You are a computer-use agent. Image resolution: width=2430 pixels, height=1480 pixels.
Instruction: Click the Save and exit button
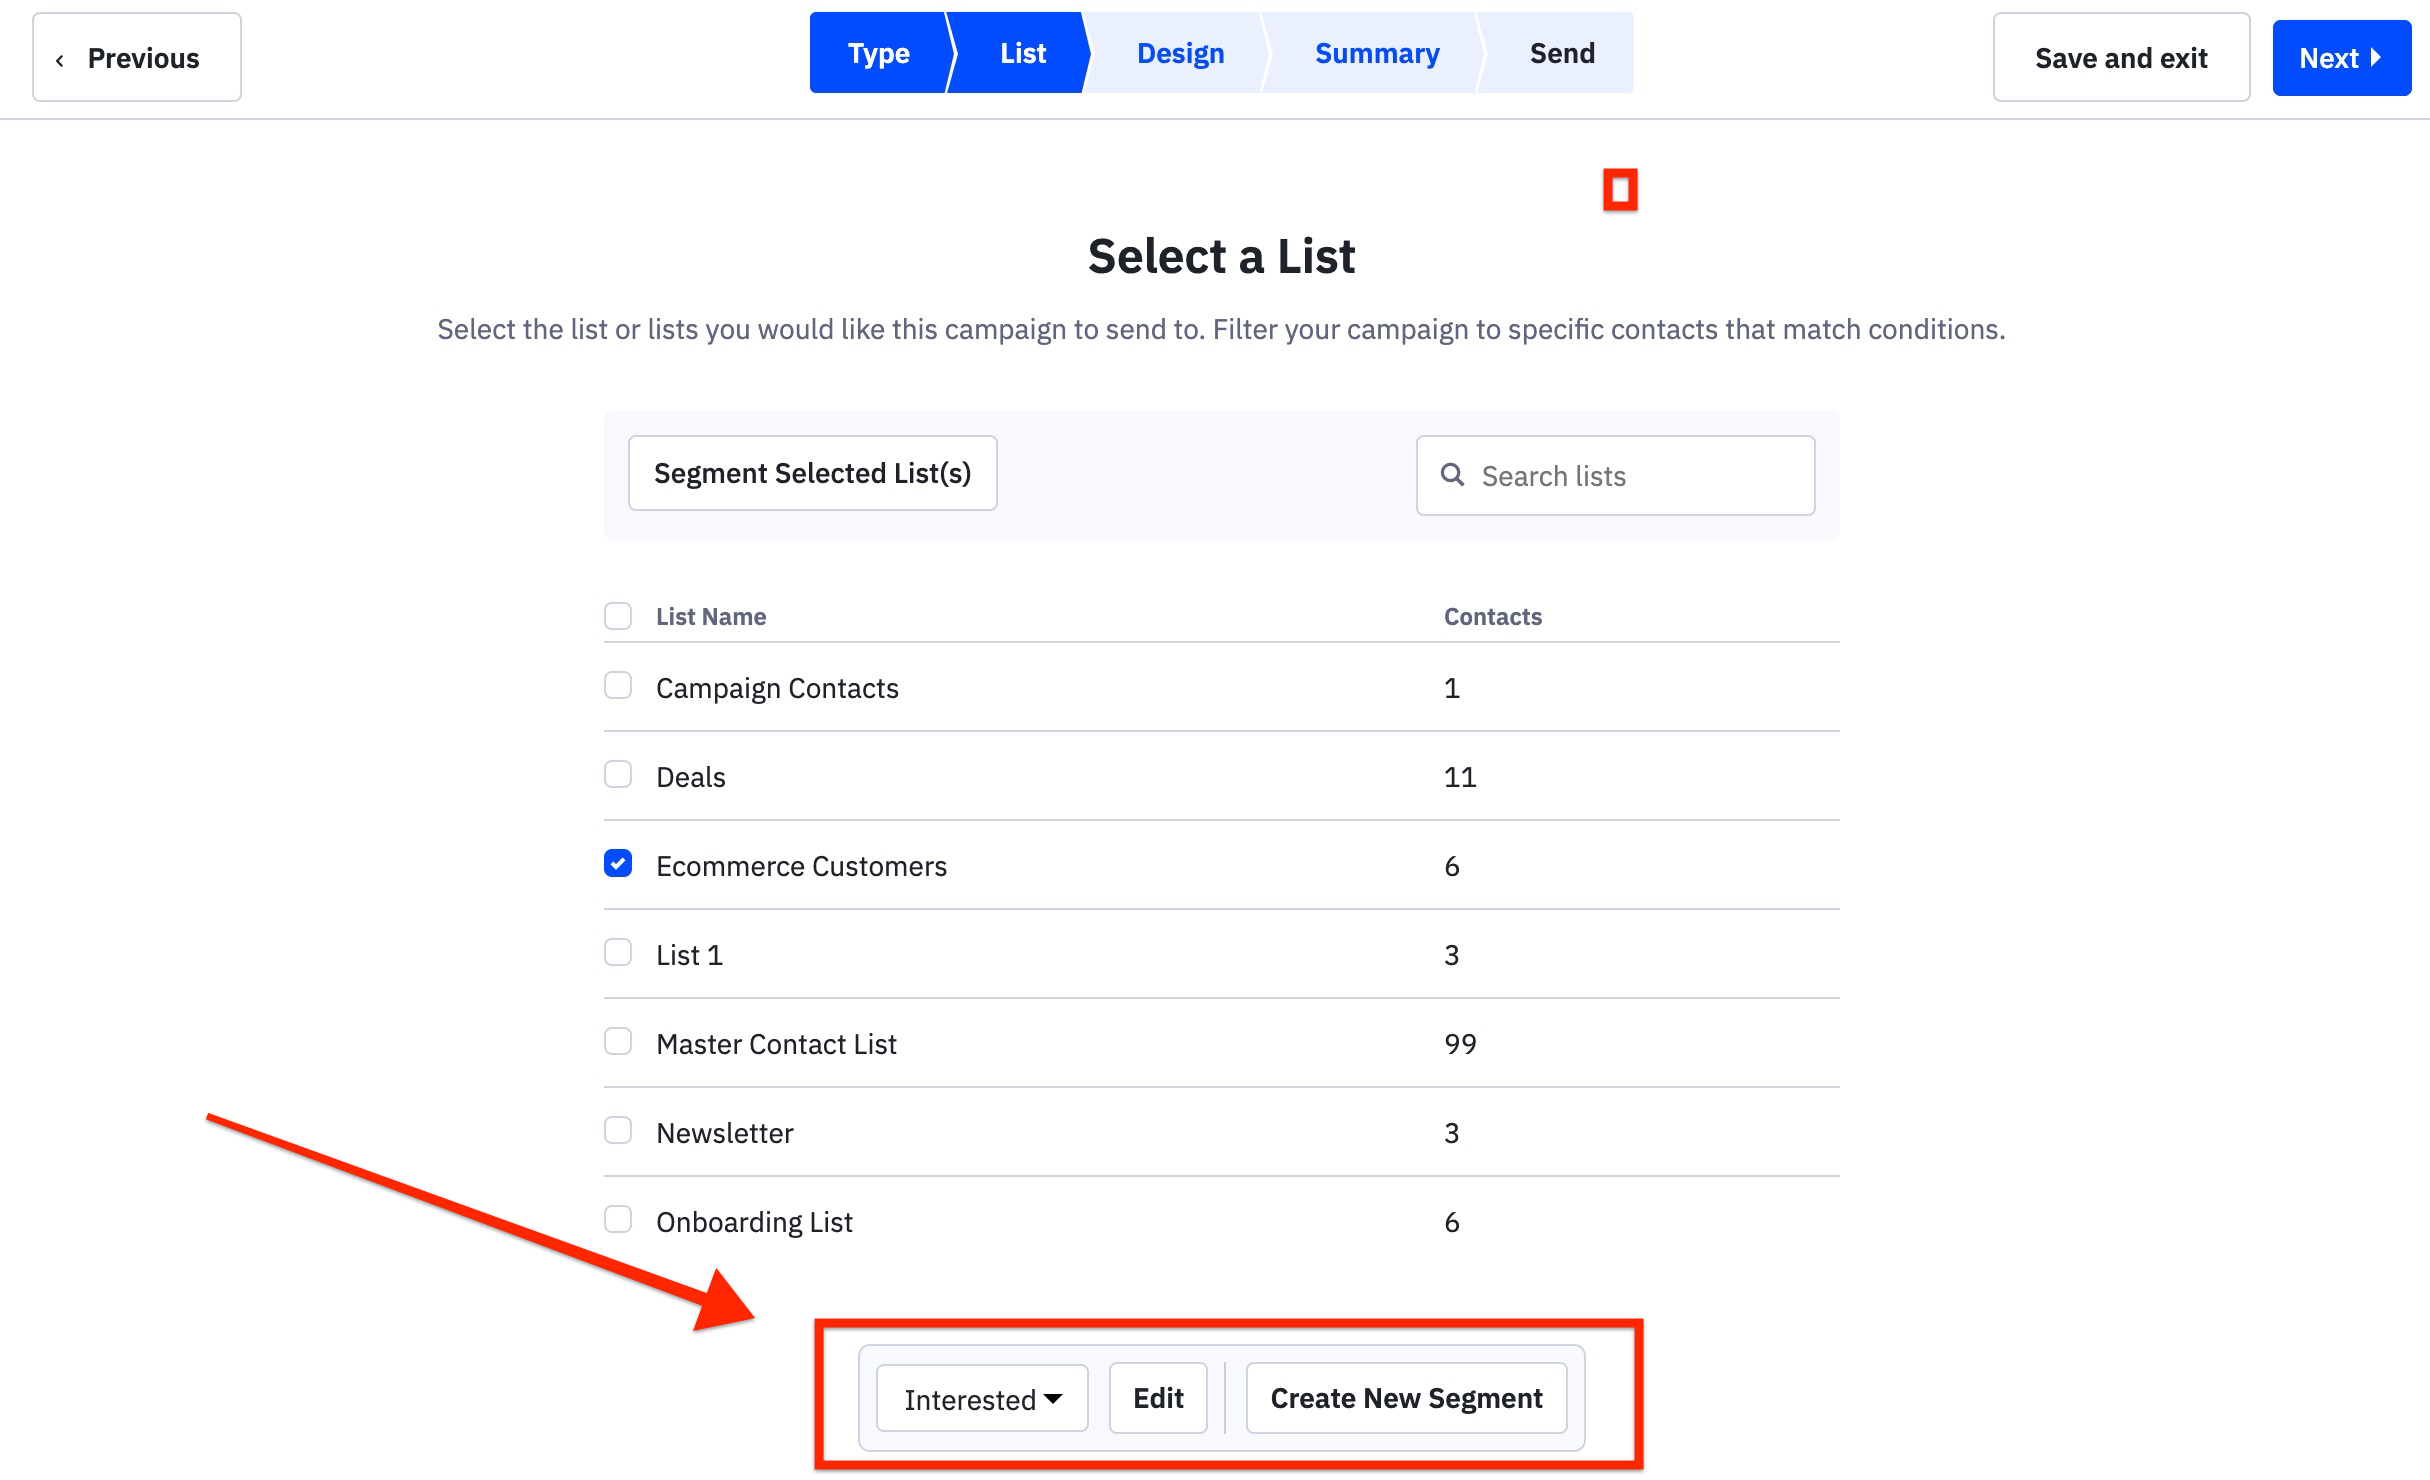pos(2119,57)
